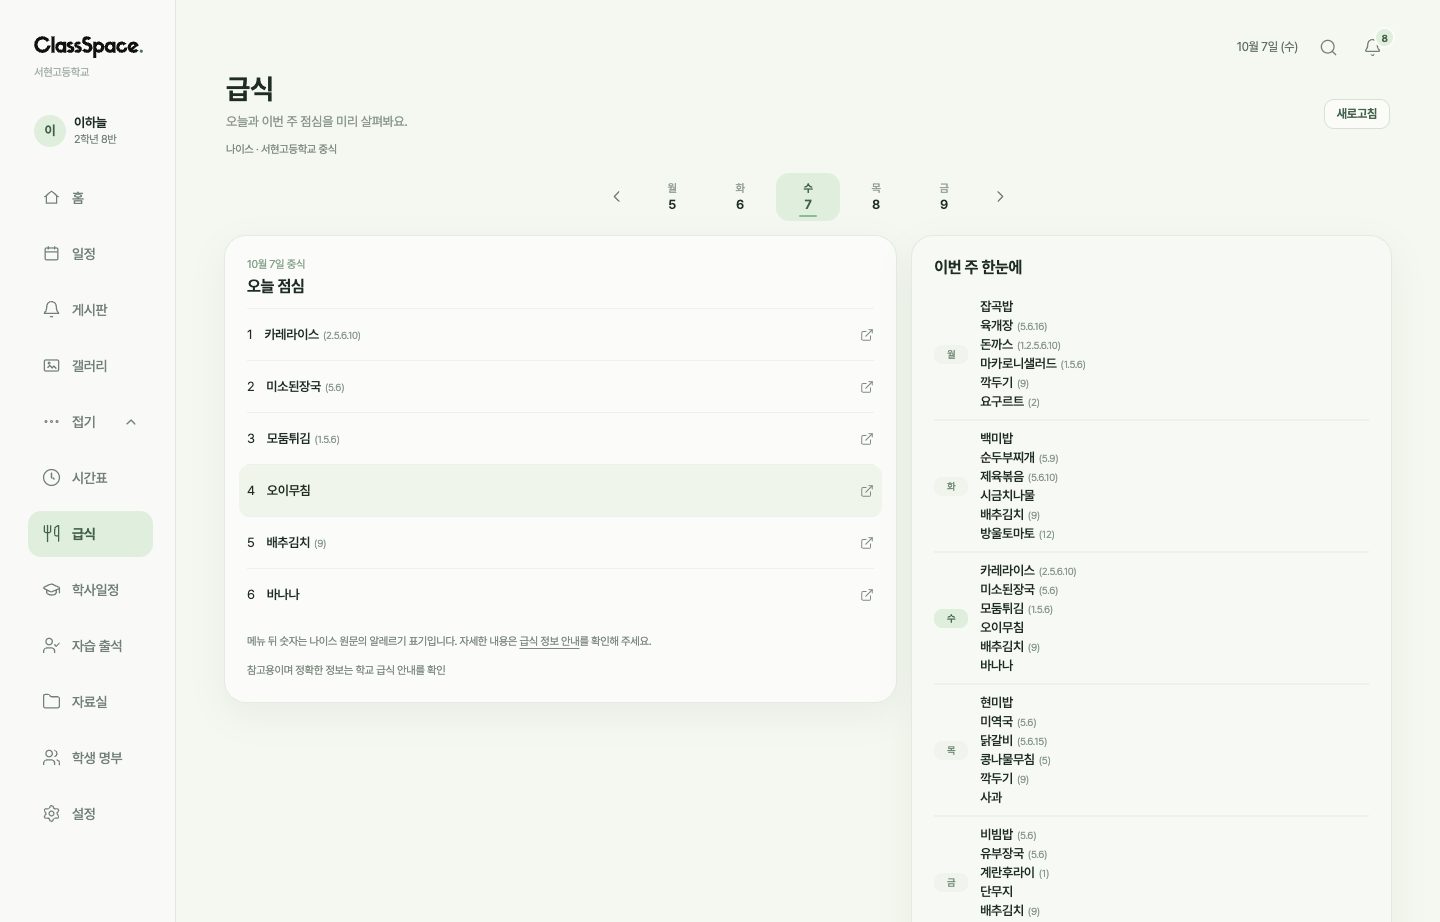Click the 월 badge in weekly overview
Screen dimensions: 1440x922
951,354
